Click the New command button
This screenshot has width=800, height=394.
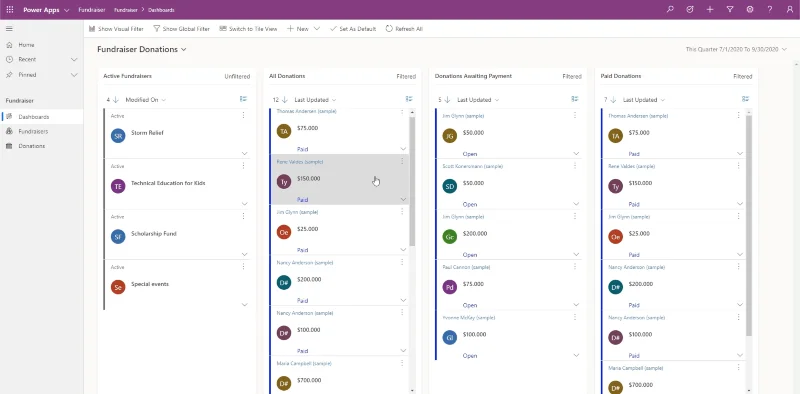pos(297,29)
